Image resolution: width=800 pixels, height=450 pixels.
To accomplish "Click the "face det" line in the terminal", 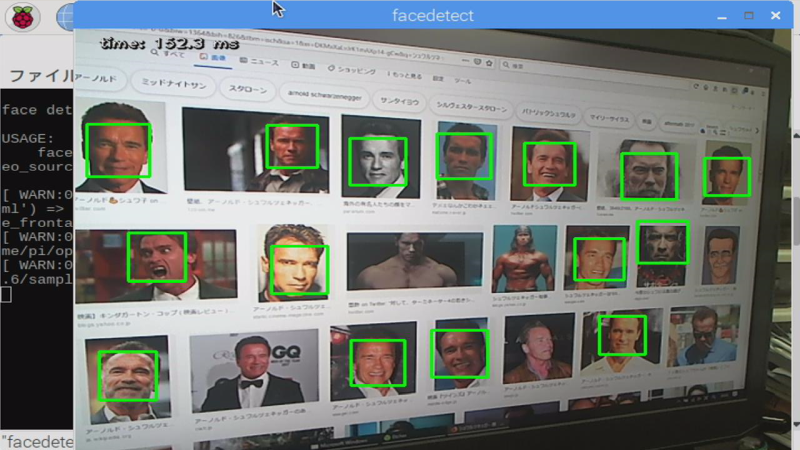I will click(x=37, y=110).
